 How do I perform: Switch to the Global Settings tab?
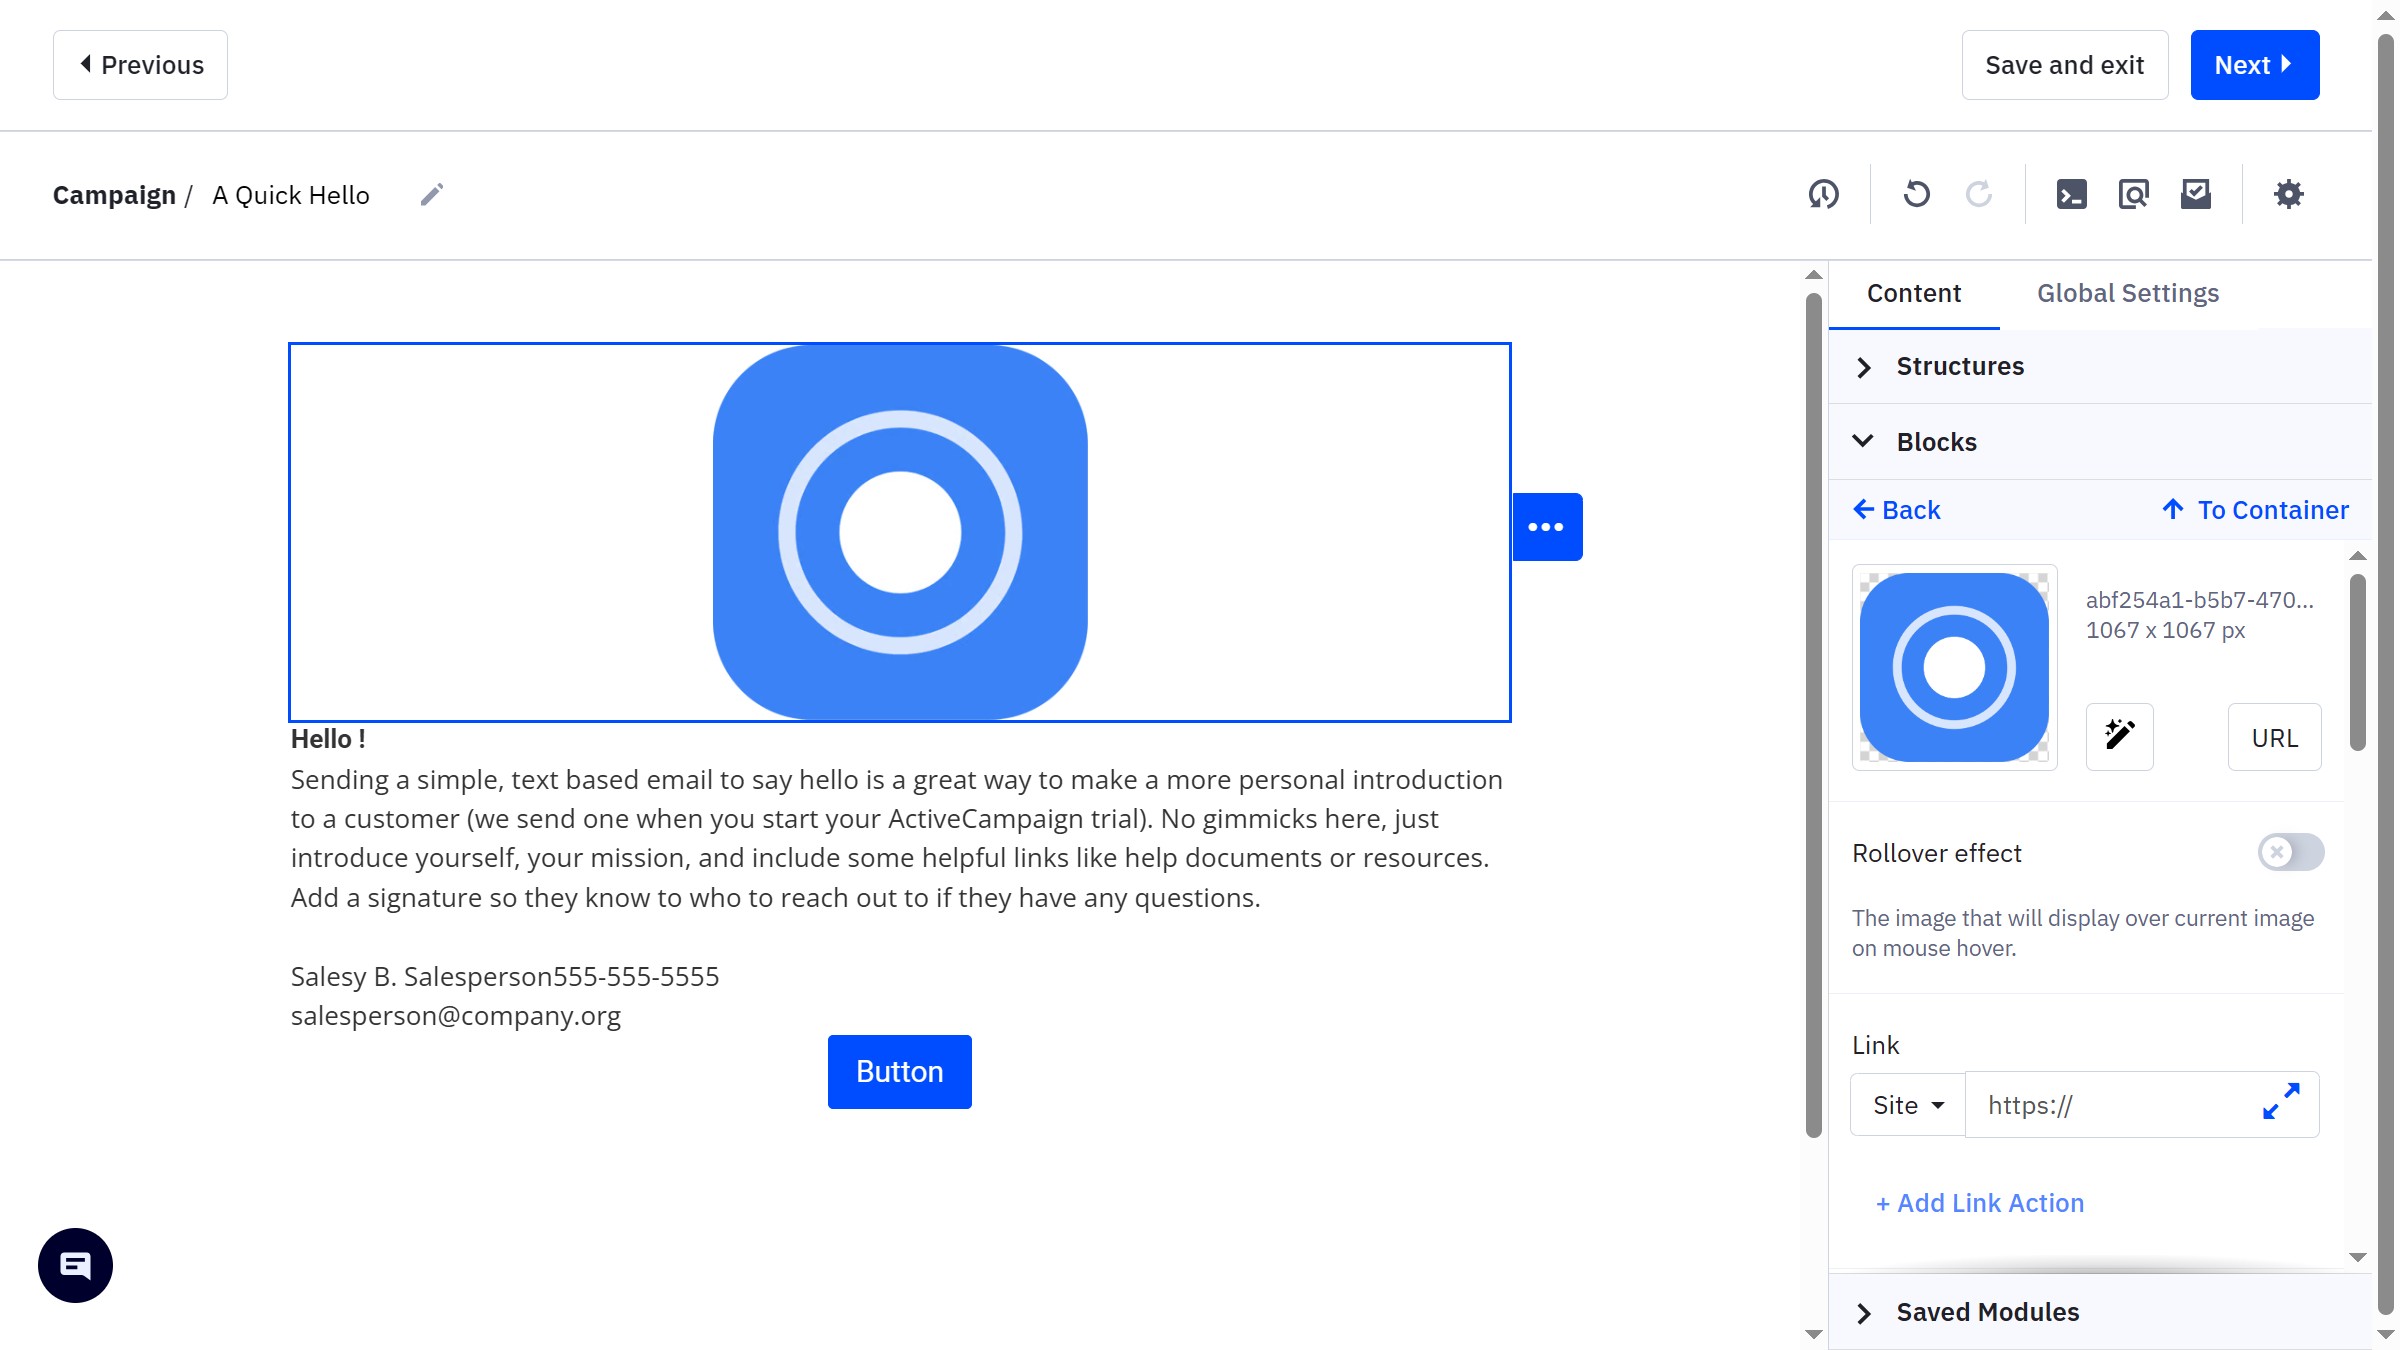2127,293
